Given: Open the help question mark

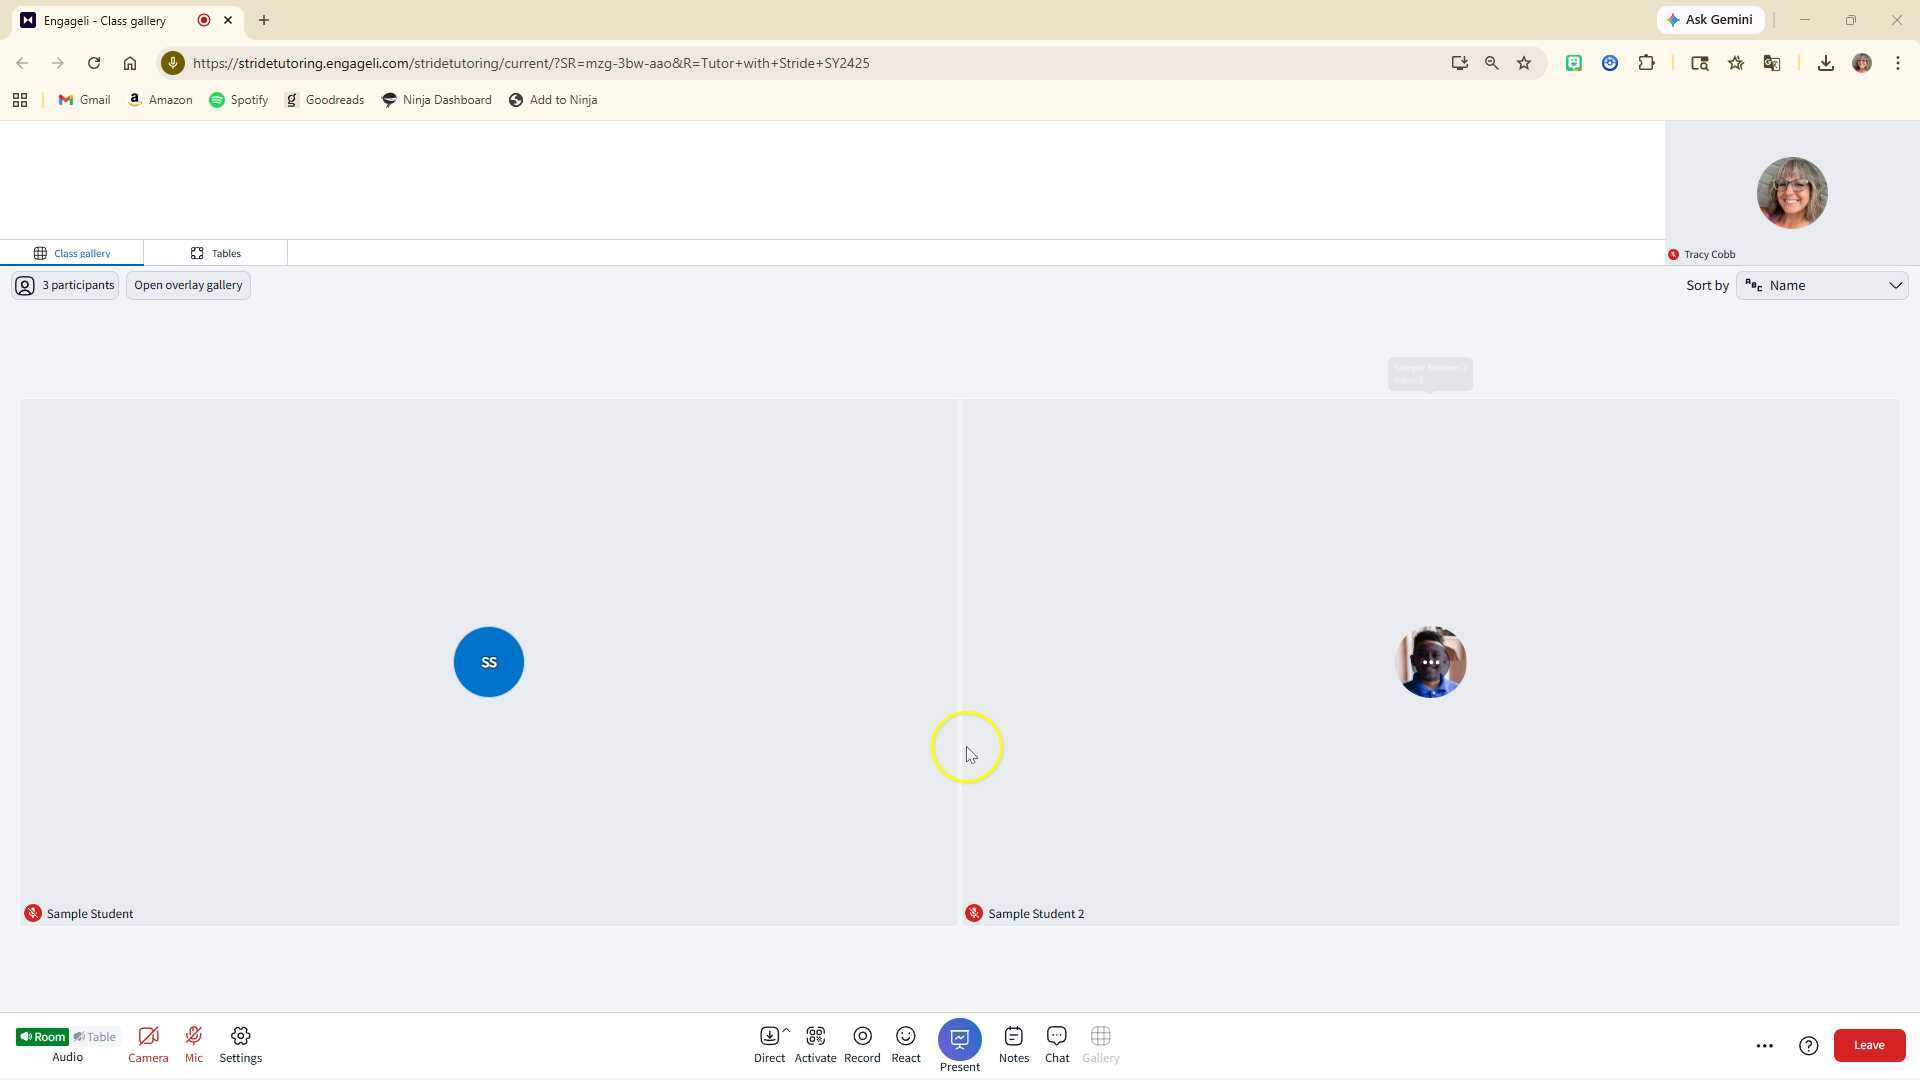Looking at the screenshot, I should click(x=1808, y=1046).
